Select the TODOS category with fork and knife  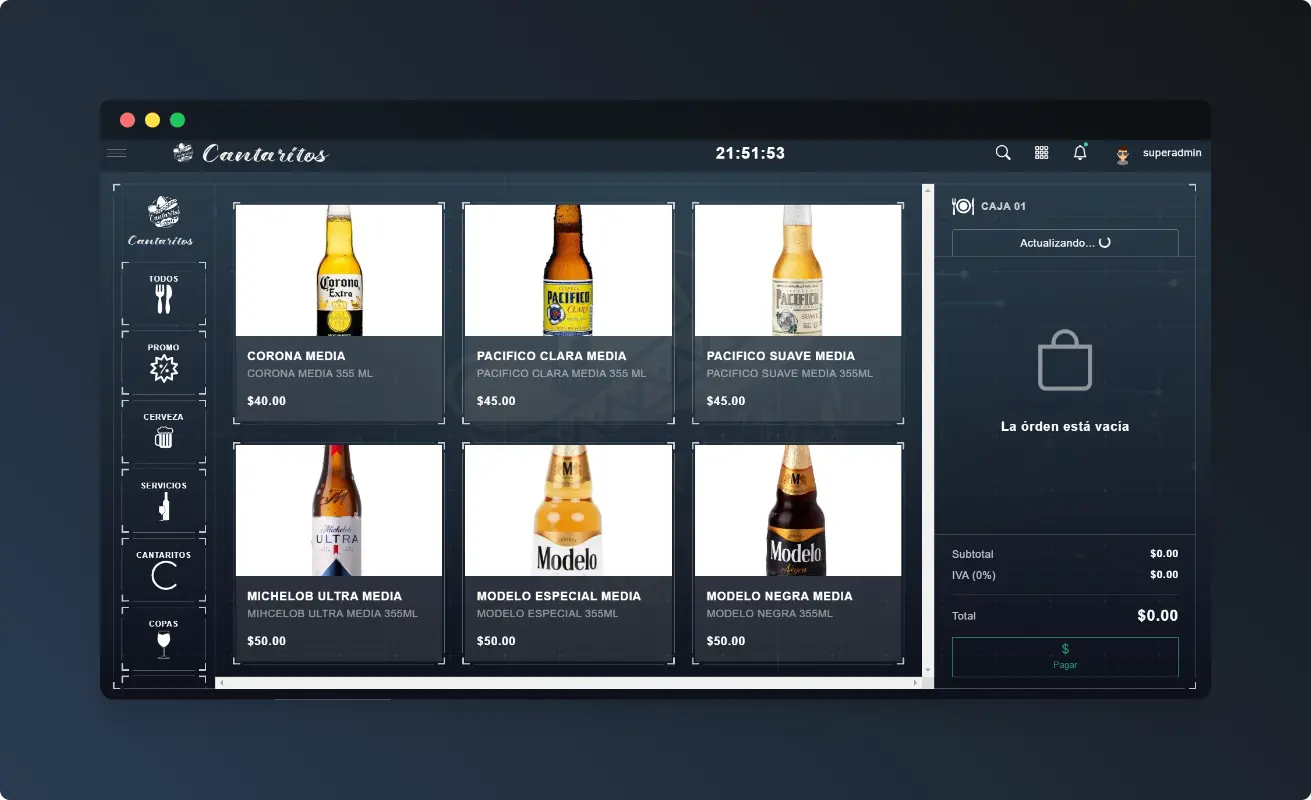click(164, 295)
